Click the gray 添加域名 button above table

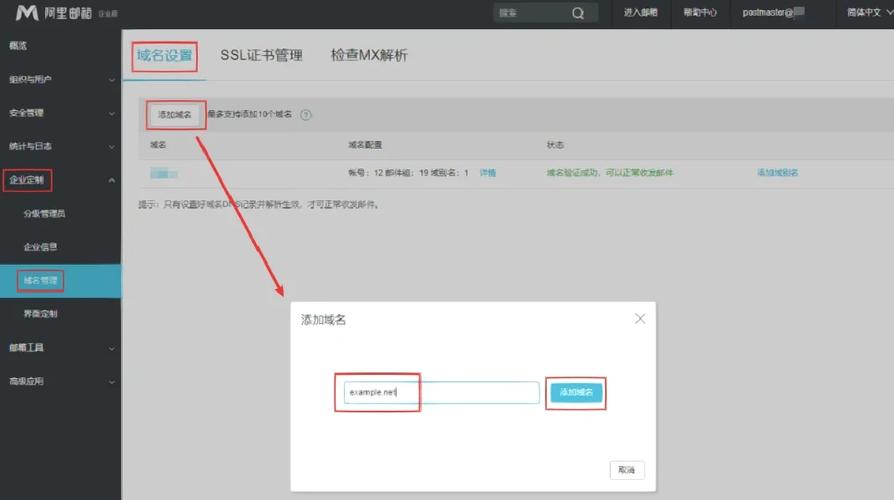174,115
